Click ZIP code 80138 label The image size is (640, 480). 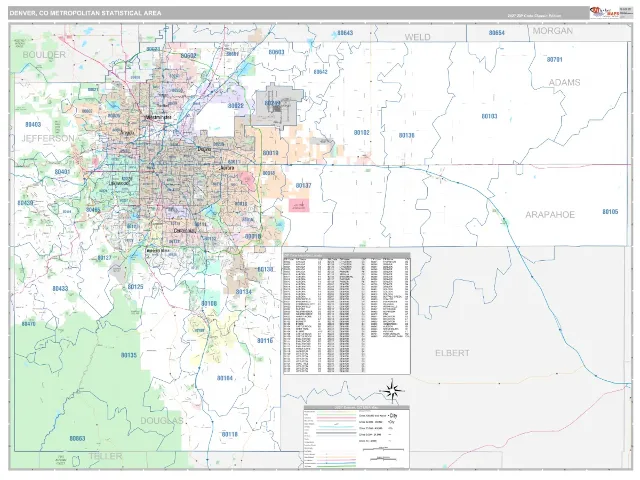[x=265, y=270]
